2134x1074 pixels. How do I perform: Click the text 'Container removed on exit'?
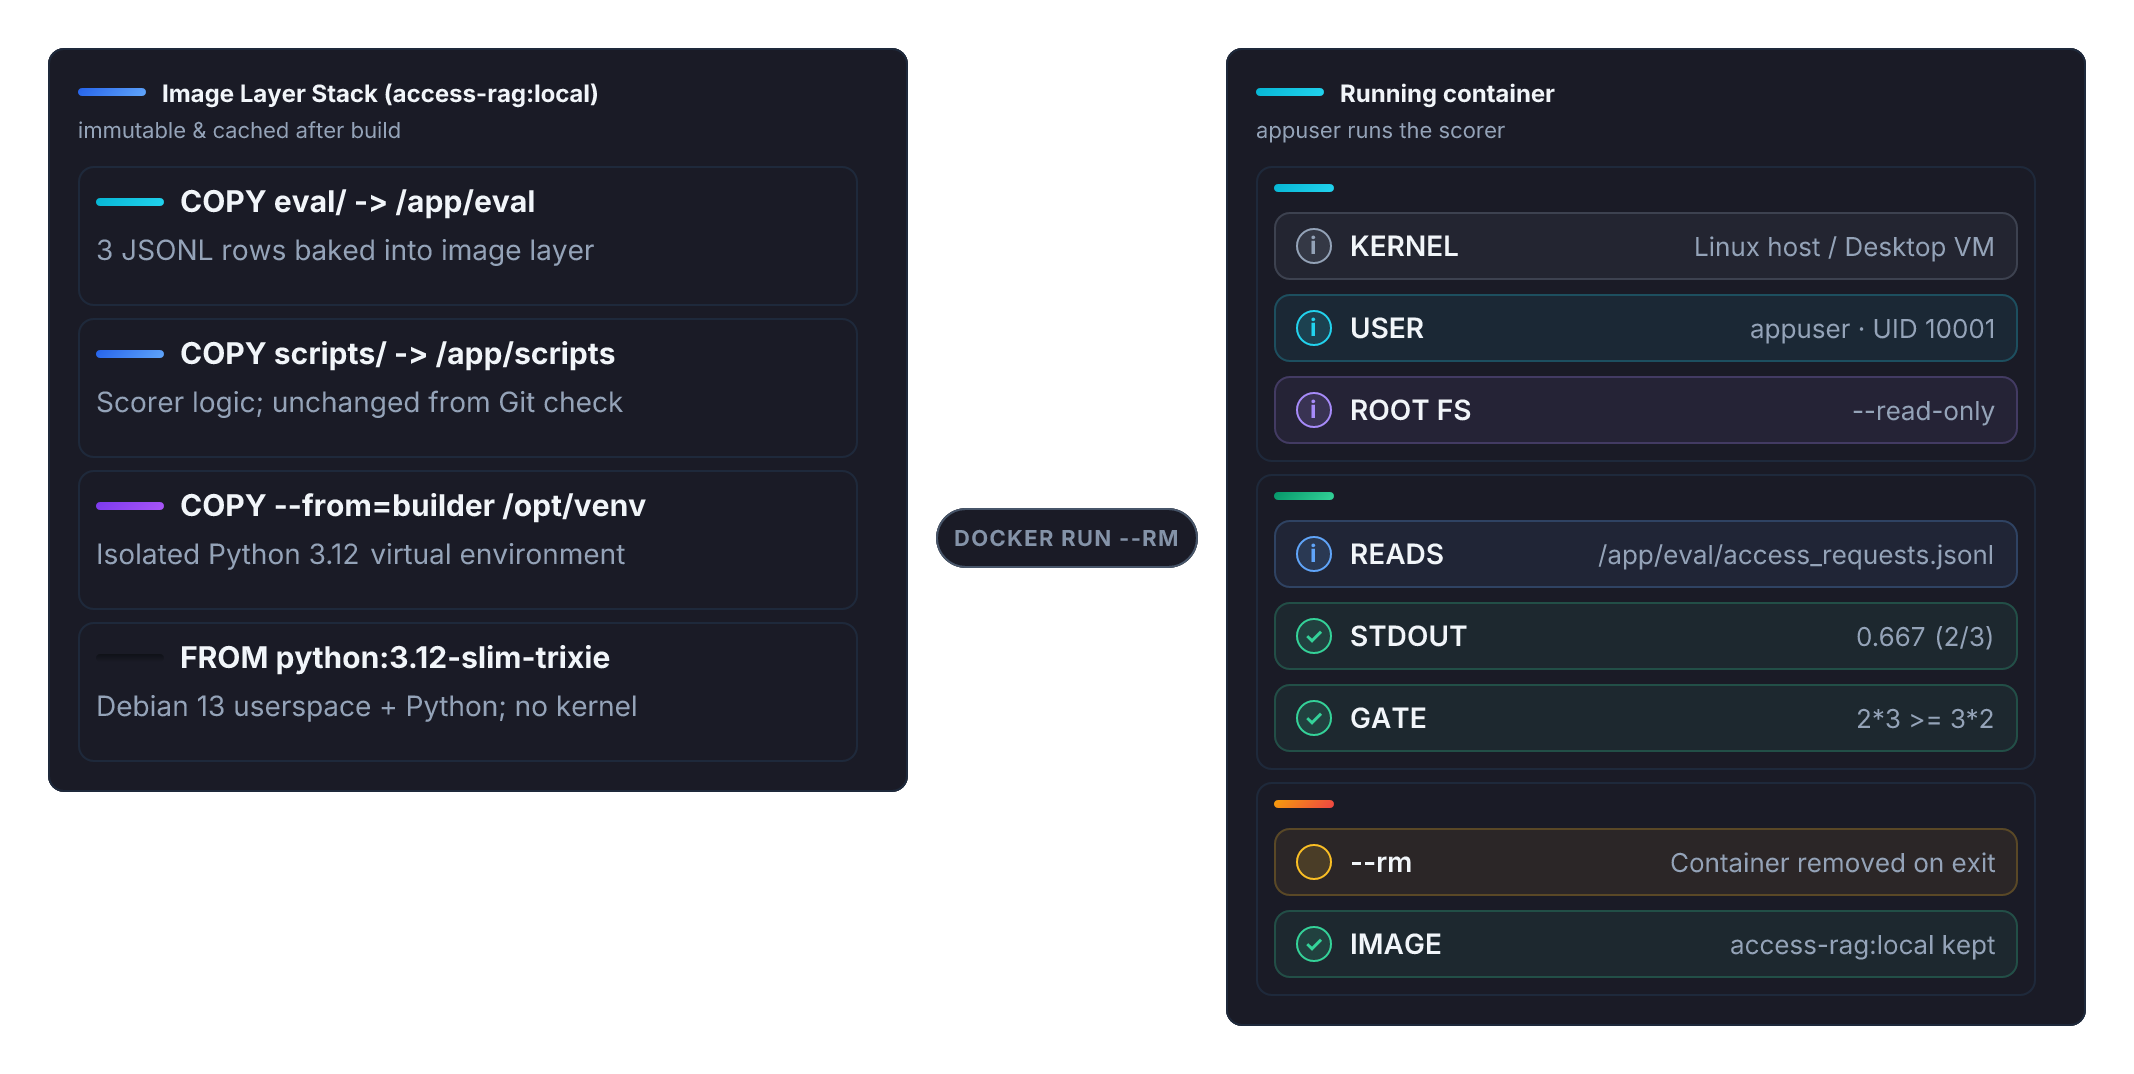[x=1832, y=863]
